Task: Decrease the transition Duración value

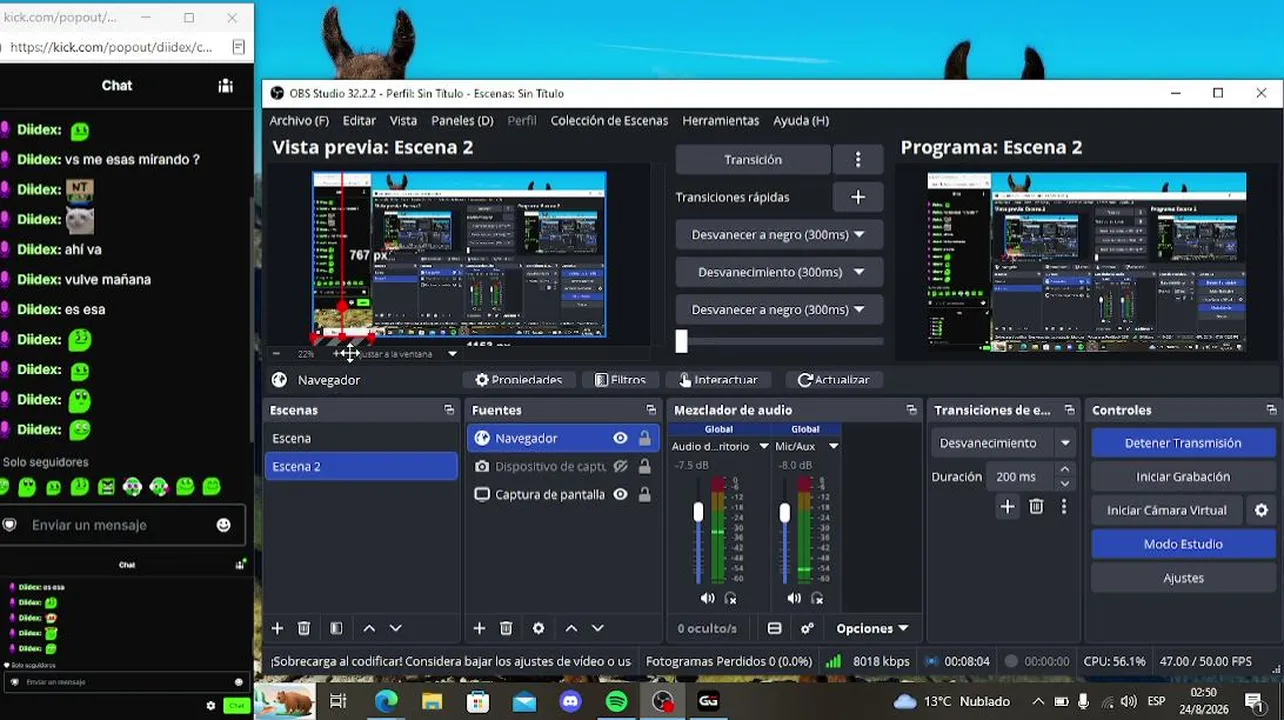Action: click(1065, 483)
